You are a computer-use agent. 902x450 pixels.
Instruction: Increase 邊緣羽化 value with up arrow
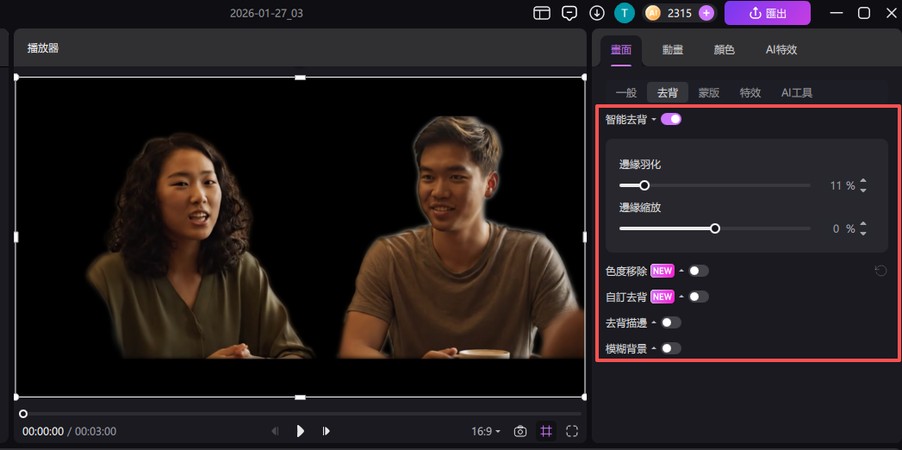click(x=863, y=181)
